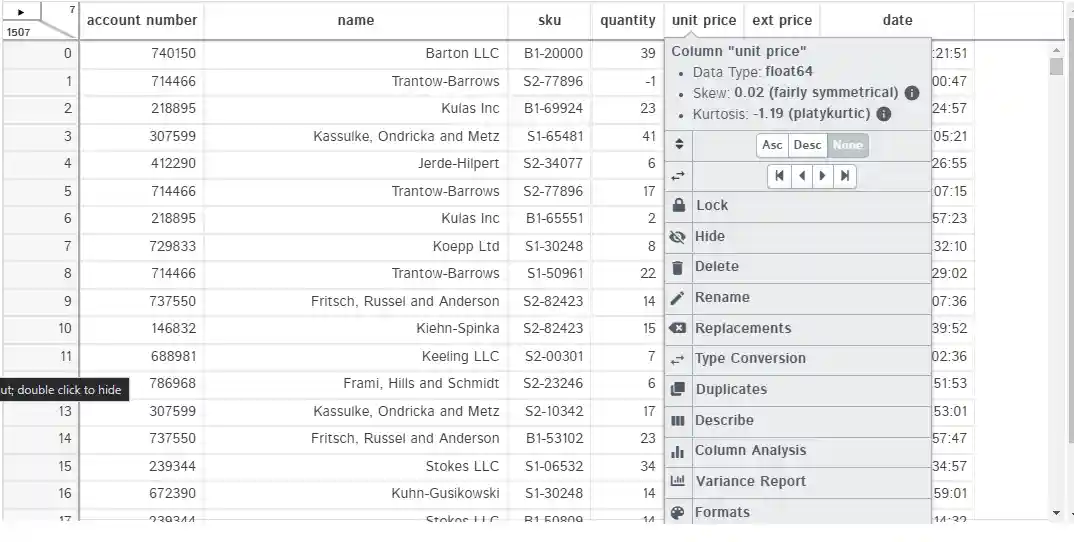
Task: Sort unit price ascending
Action: pos(772,145)
